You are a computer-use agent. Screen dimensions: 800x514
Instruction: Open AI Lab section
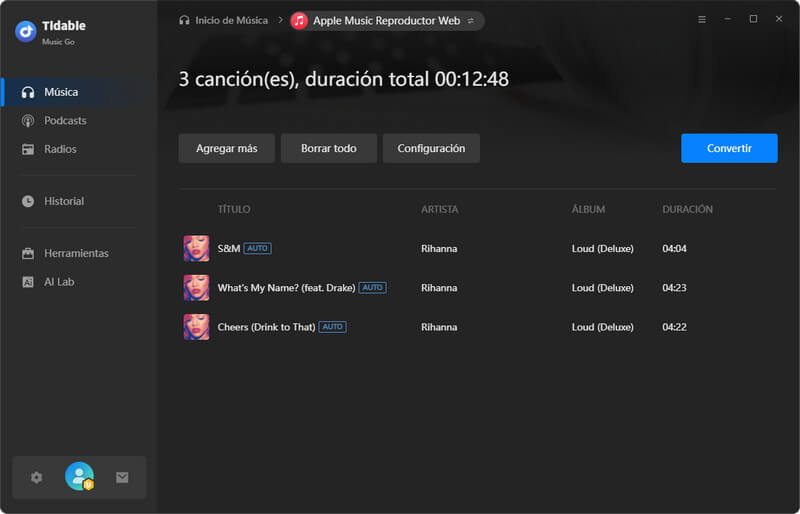point(59,282)
